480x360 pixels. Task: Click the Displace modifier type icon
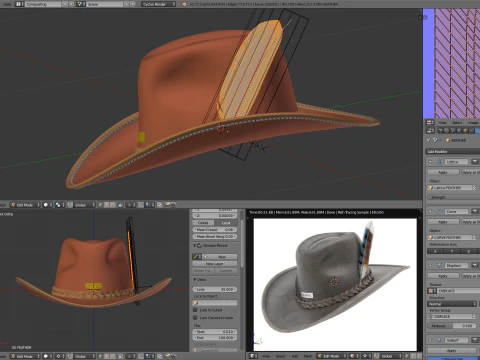[x=439, y=265]
